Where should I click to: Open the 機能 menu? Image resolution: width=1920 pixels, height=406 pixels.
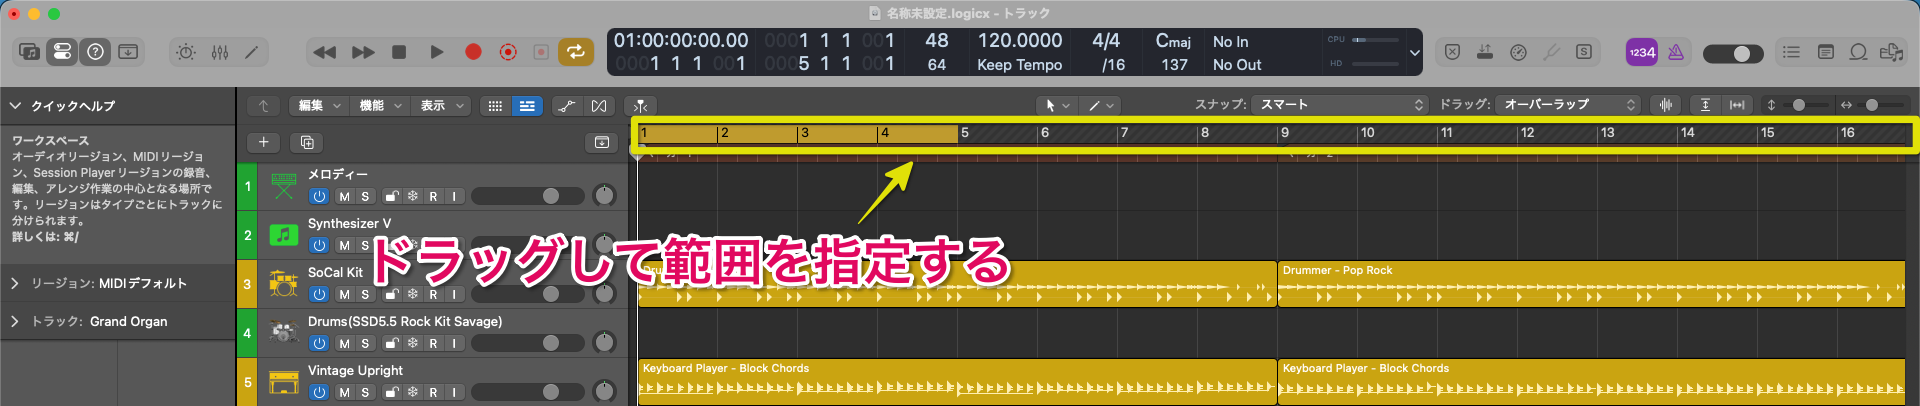click(x=380, y=105)
